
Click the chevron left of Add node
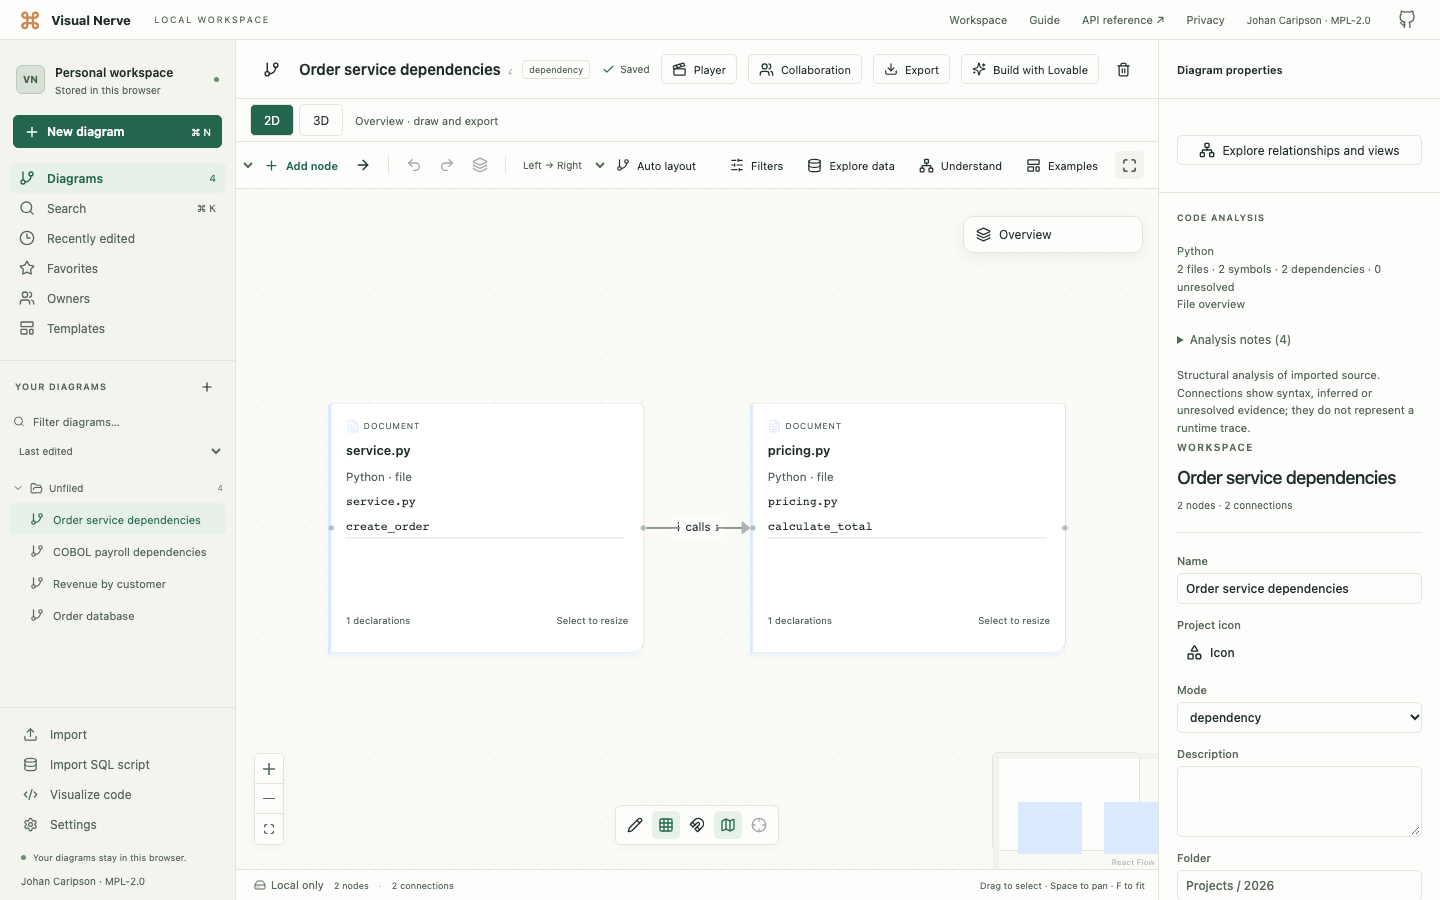point(248,165)
